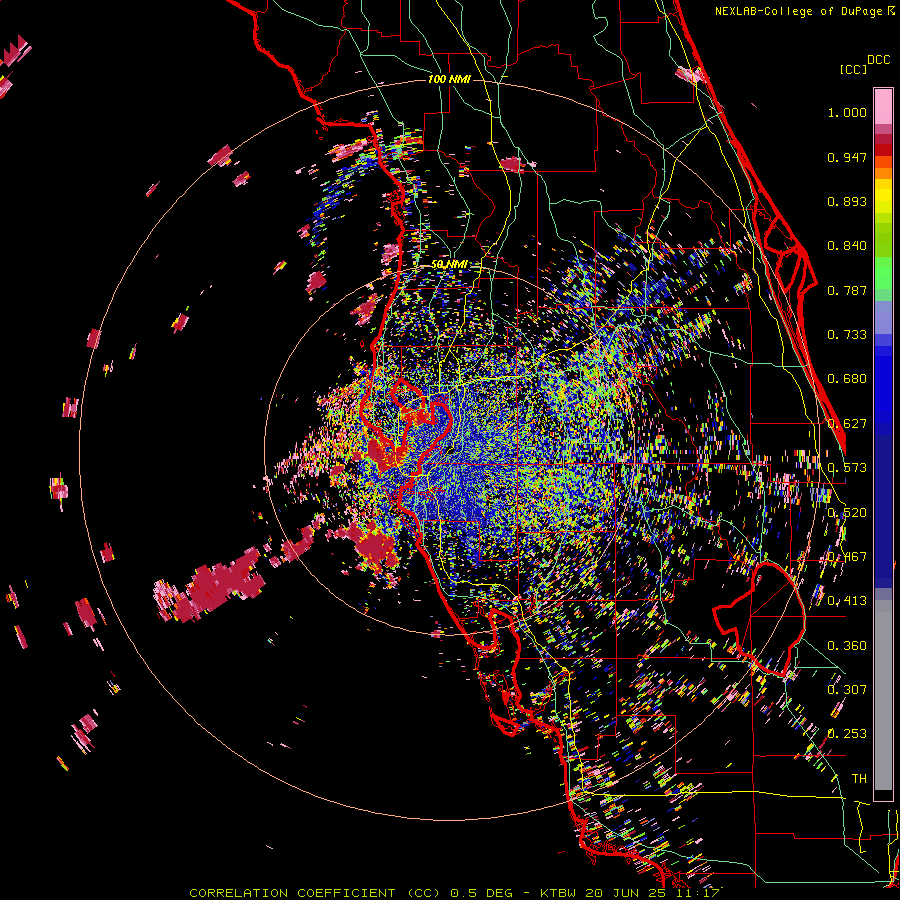Click the DCC product label
Image resolution: width=900 pixels, height=900 pixels.
878,60
